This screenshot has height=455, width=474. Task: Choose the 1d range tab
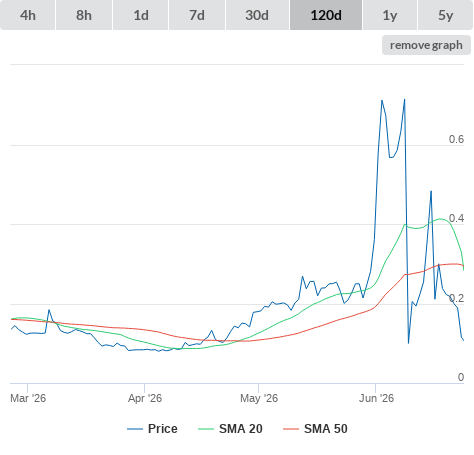tap(141, 15)
